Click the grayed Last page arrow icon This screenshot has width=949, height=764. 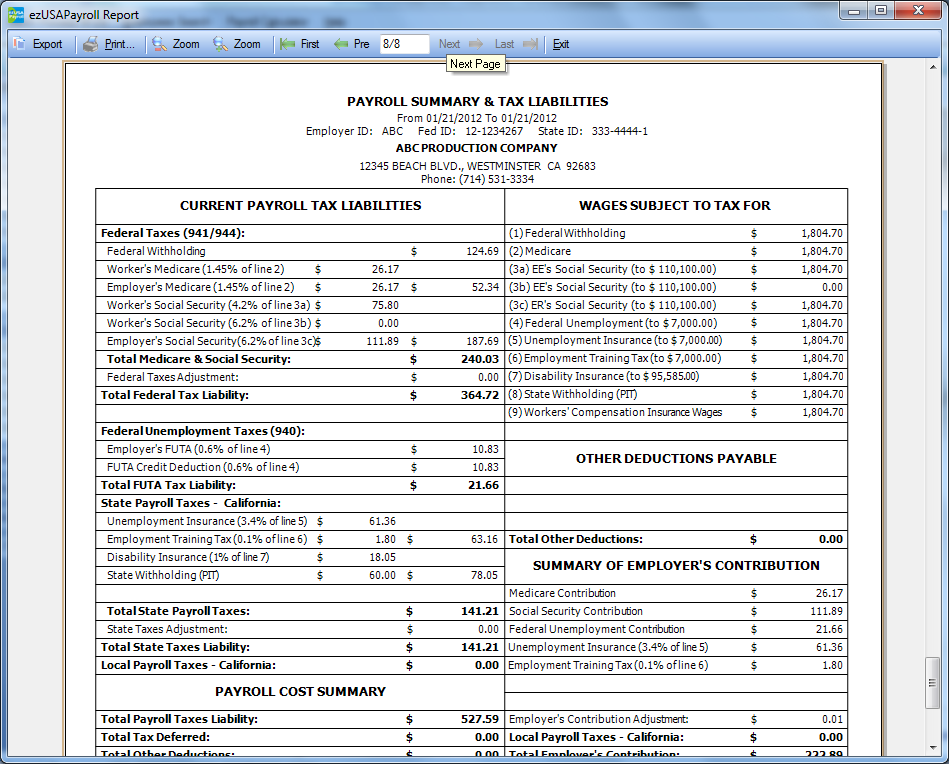click(530, 44)
